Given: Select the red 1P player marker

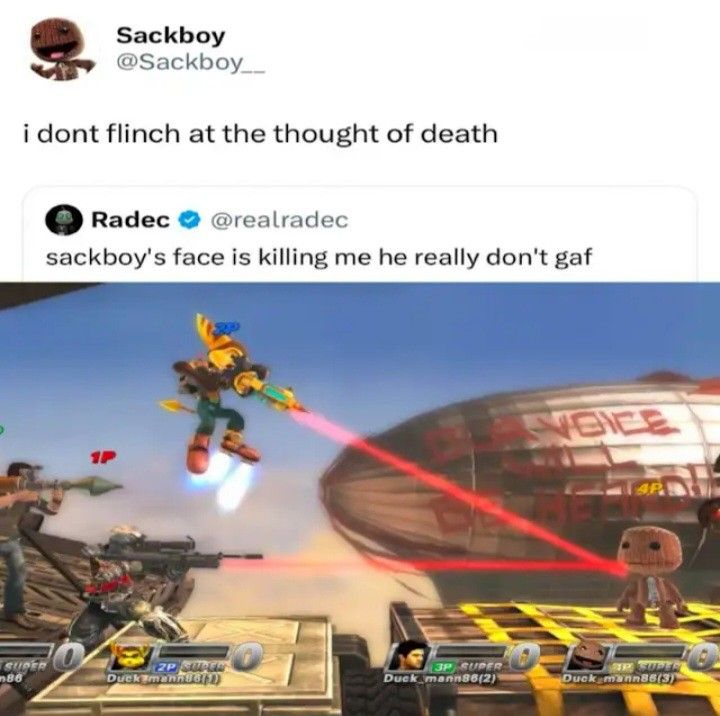Looking at the screenshot, I should pos(103,457).
